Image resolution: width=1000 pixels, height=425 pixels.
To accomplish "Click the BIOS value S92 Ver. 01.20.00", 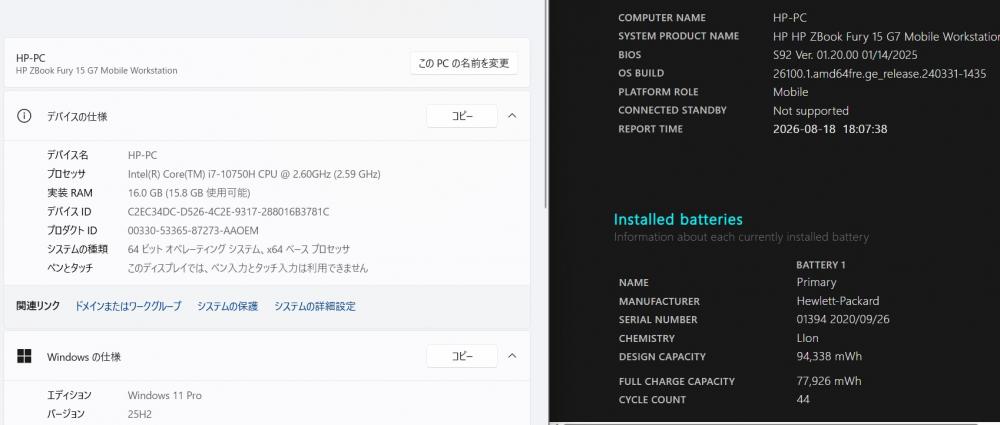I will coord(845,55).
